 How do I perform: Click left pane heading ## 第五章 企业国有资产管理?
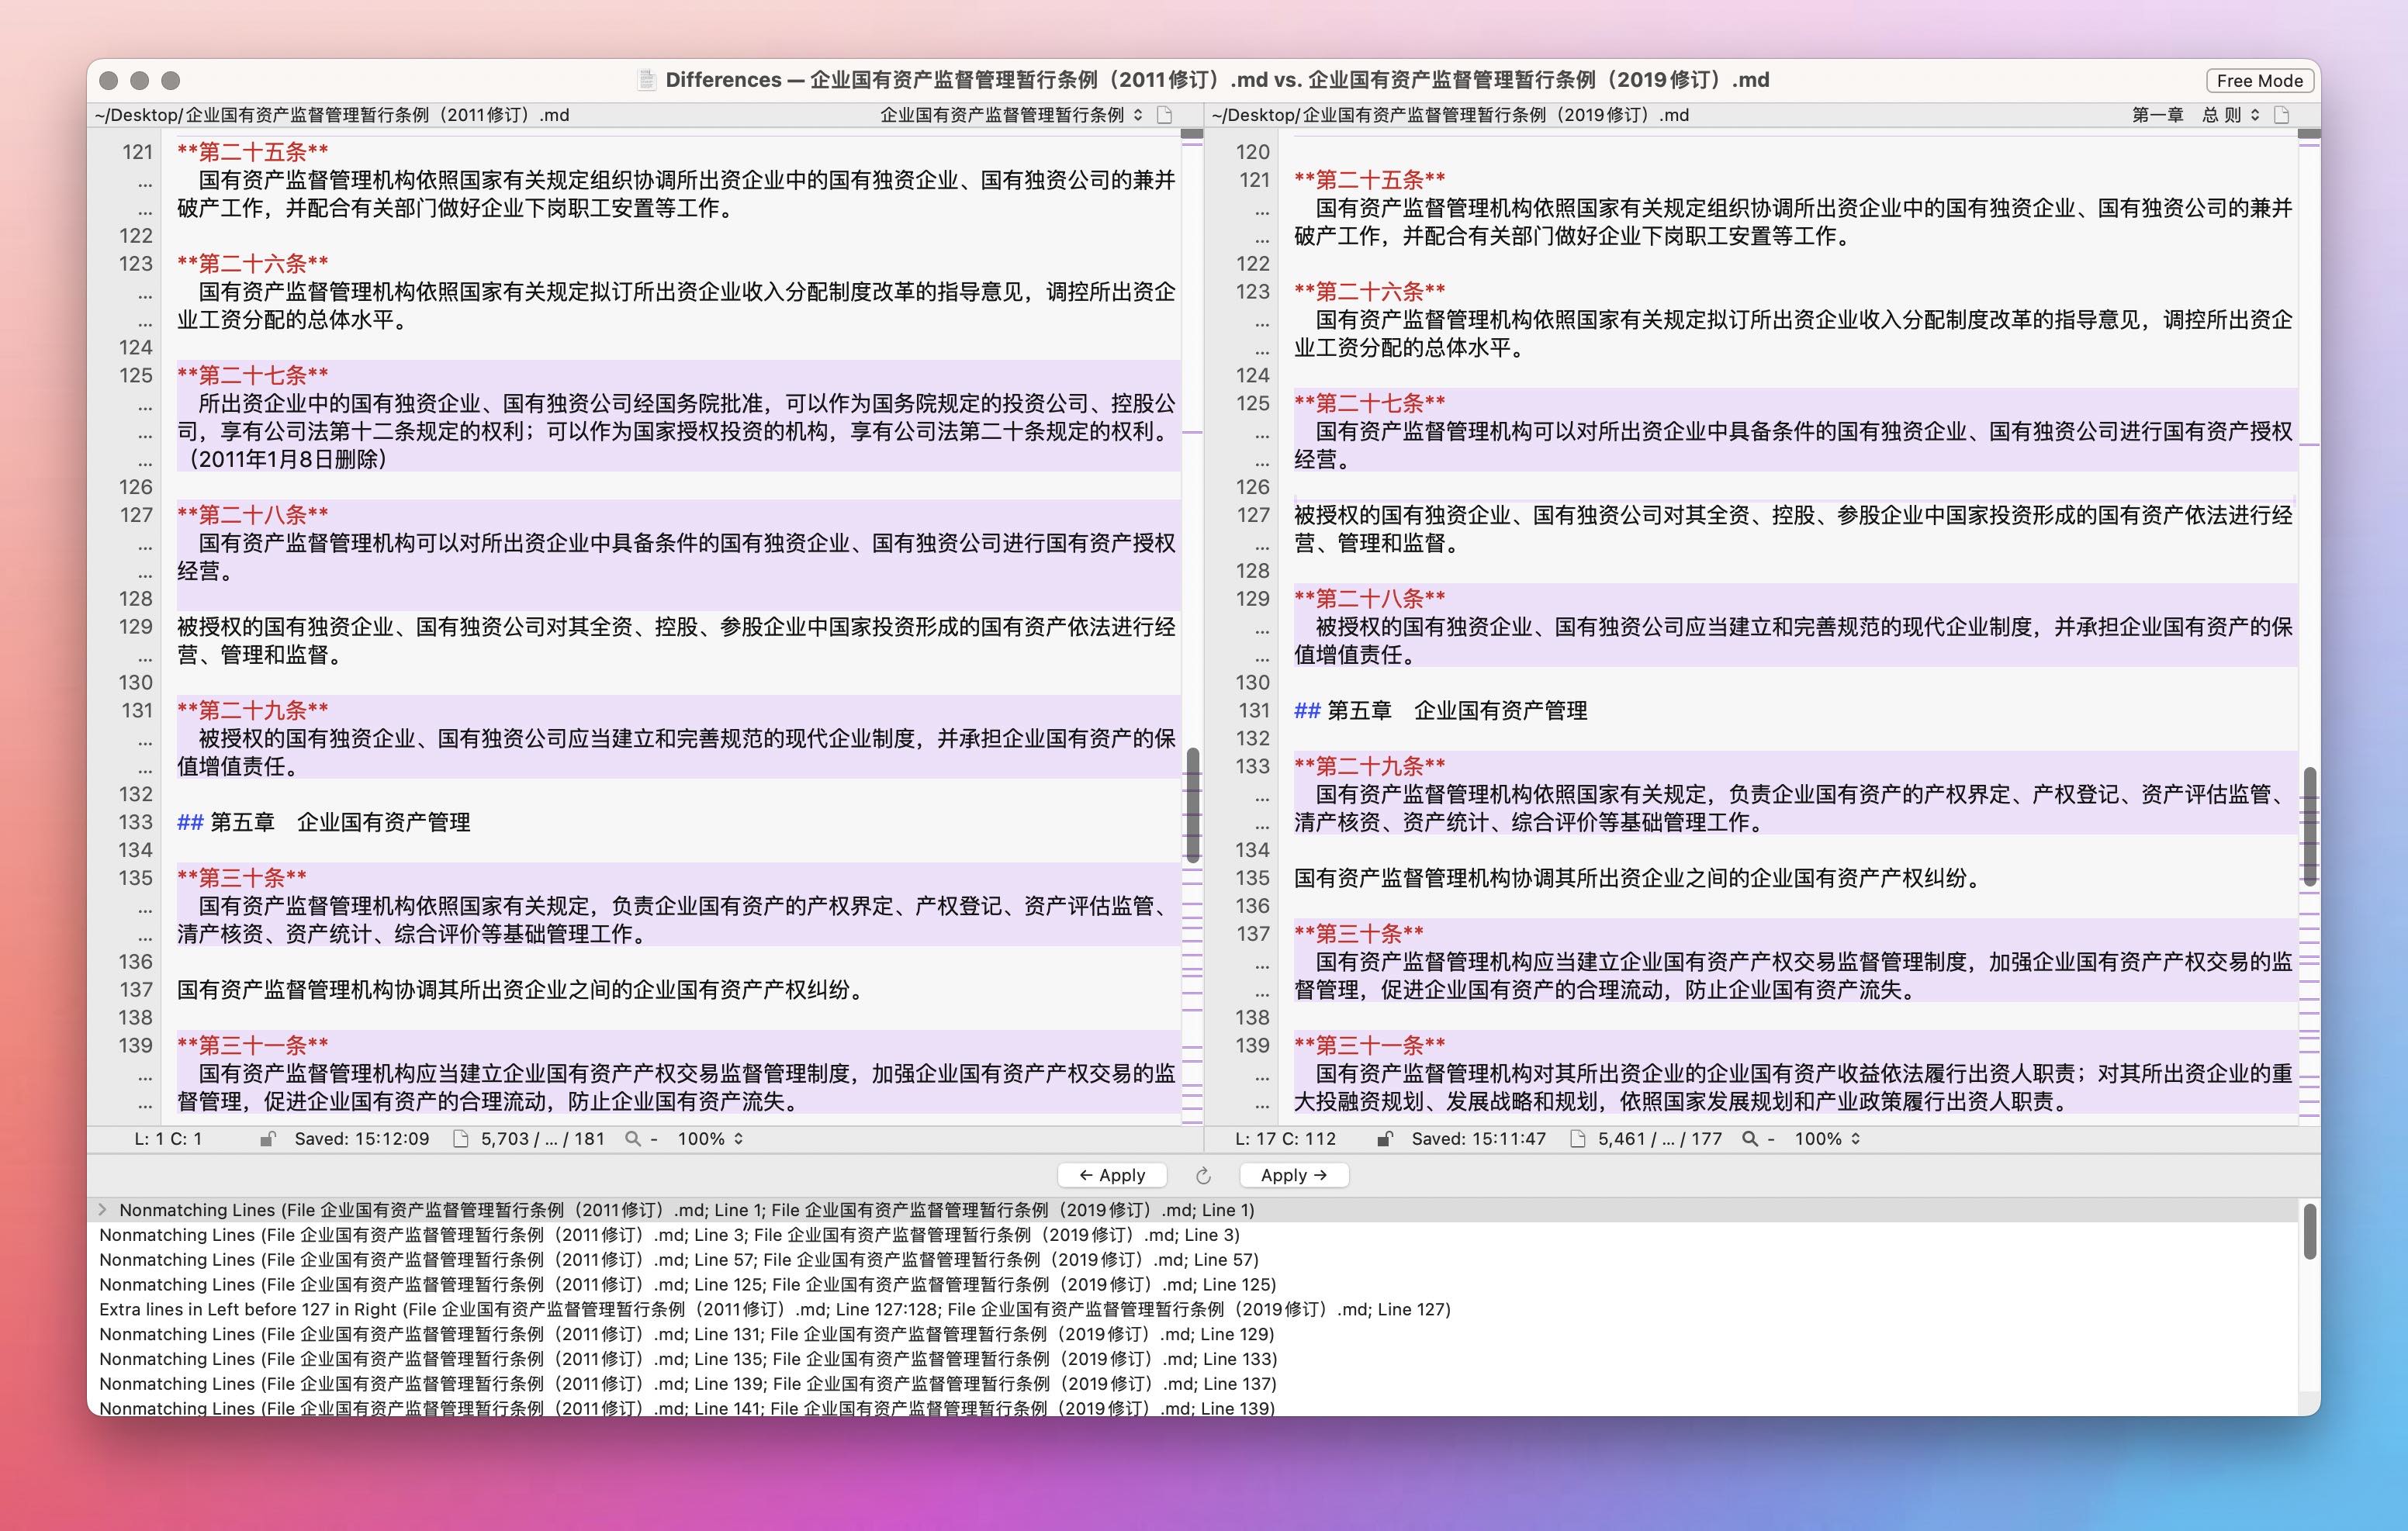click(x=324, y=822)
